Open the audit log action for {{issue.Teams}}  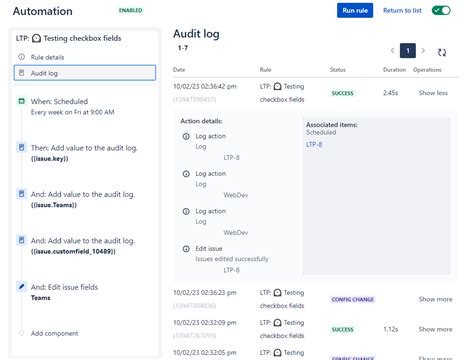tap(83, 199)
